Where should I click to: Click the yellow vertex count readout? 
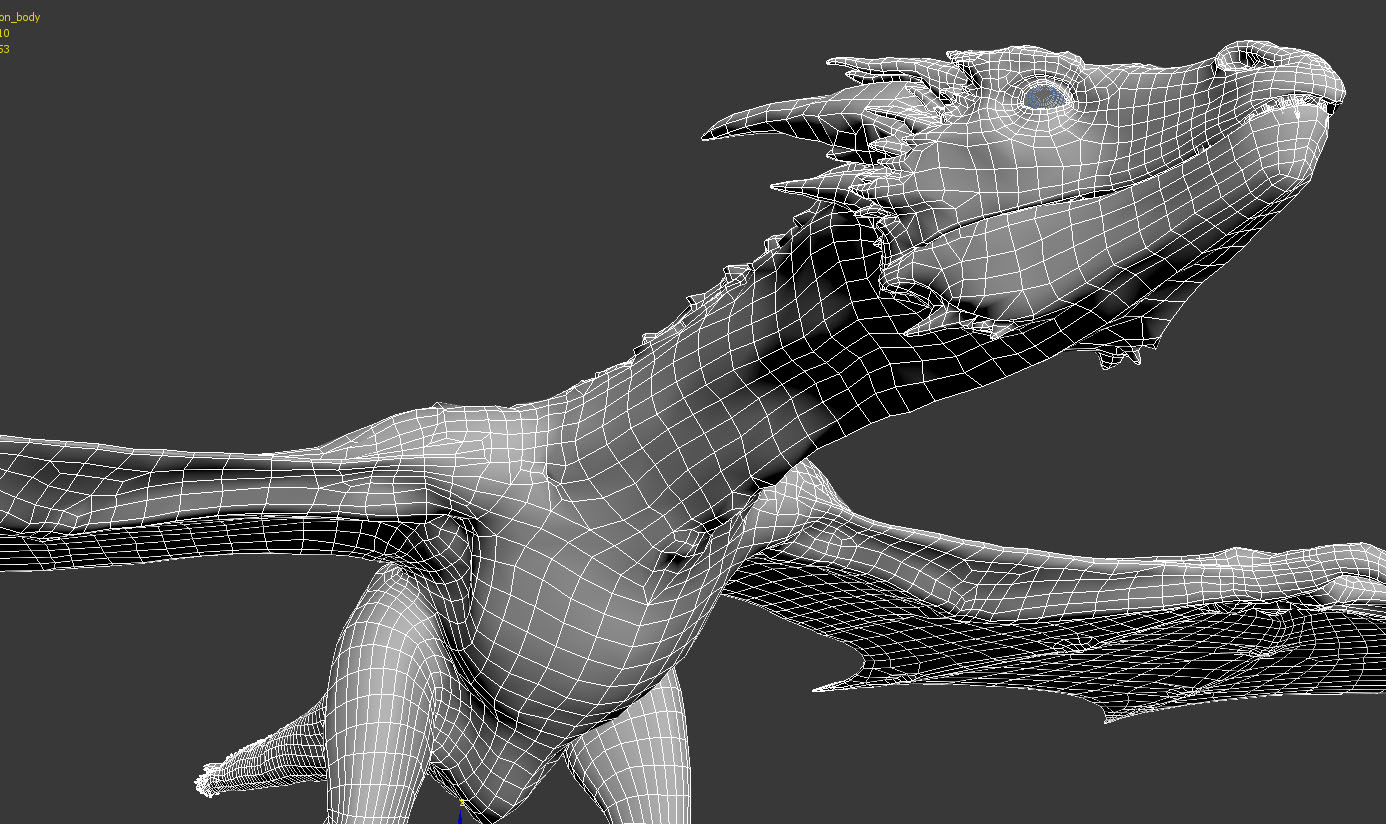tap(6, 32)
